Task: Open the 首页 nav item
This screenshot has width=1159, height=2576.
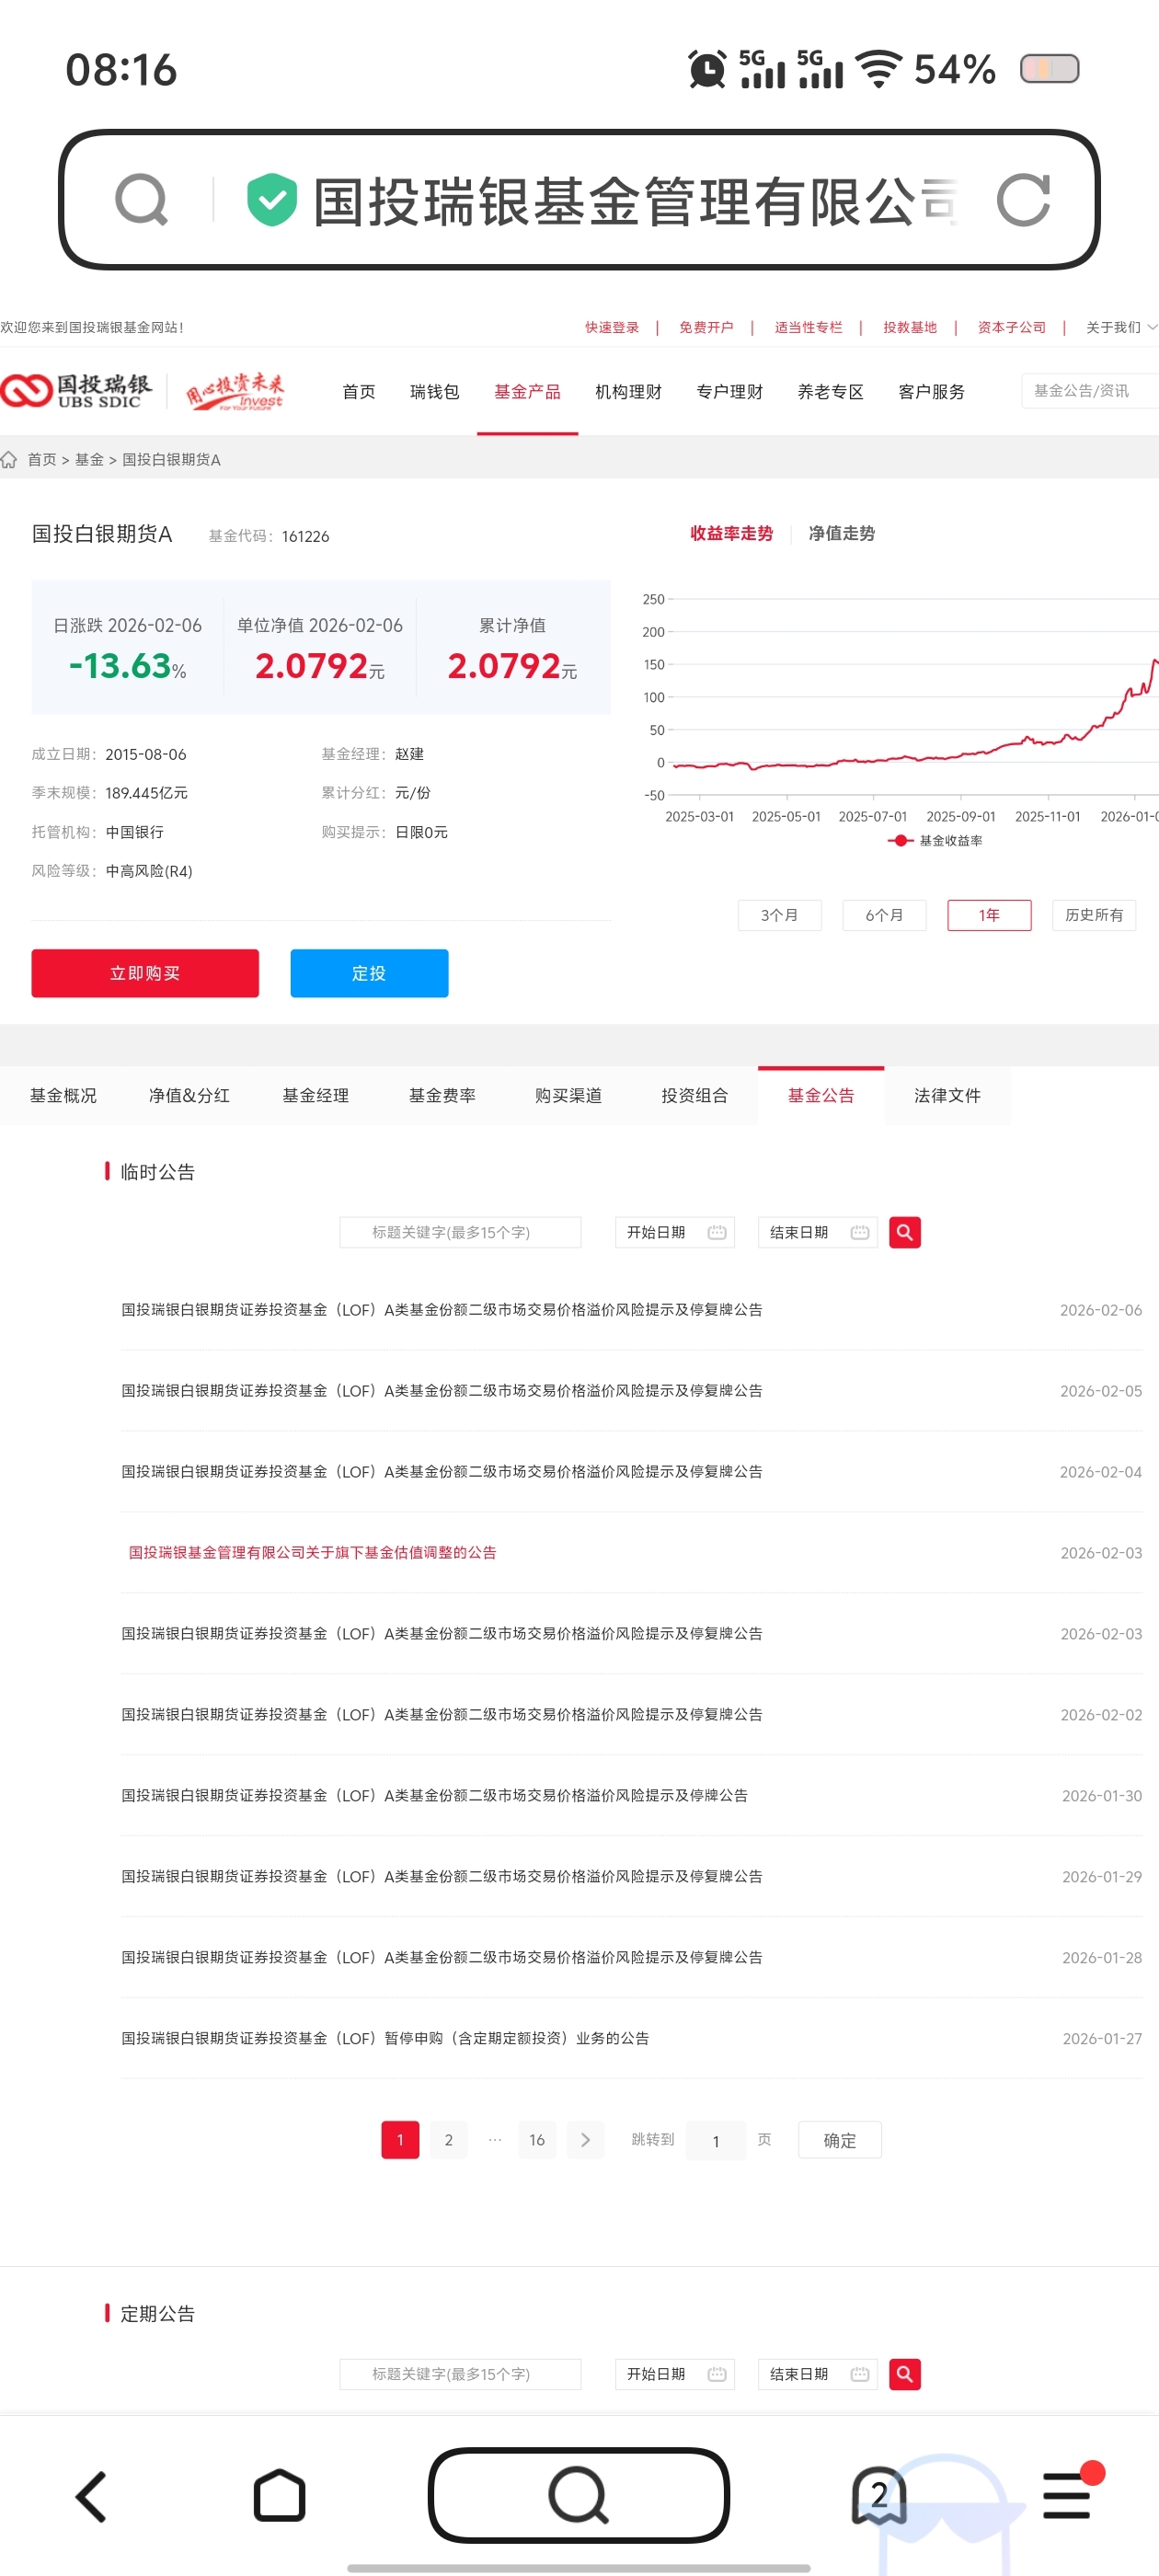Action: pyautogui.click(x=359, y=392)
